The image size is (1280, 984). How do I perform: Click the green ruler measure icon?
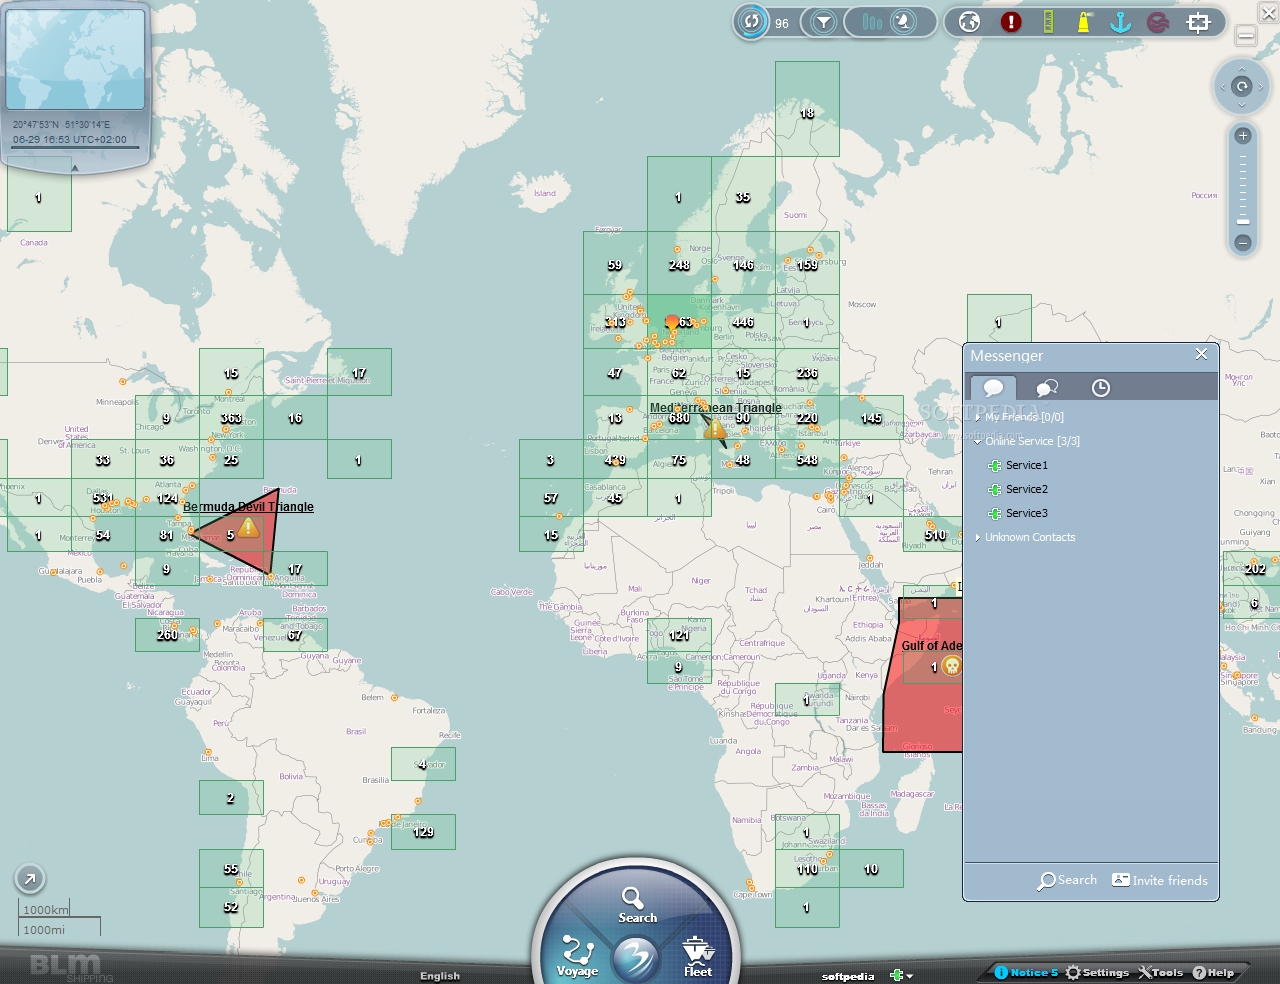(1048, 22)
